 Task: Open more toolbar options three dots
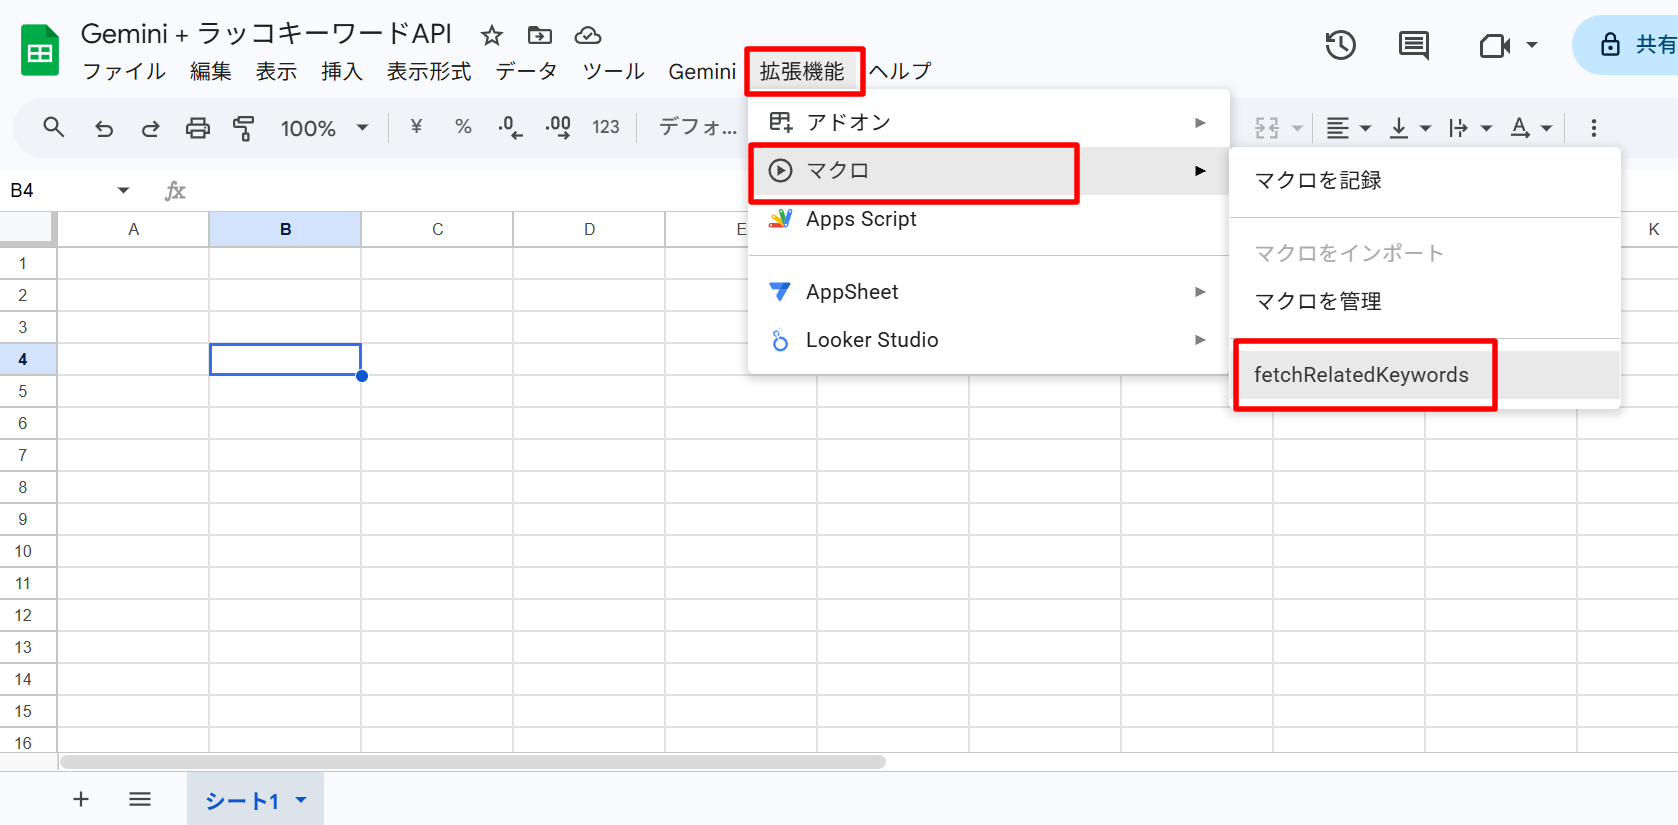click(x=1594, y=128)
